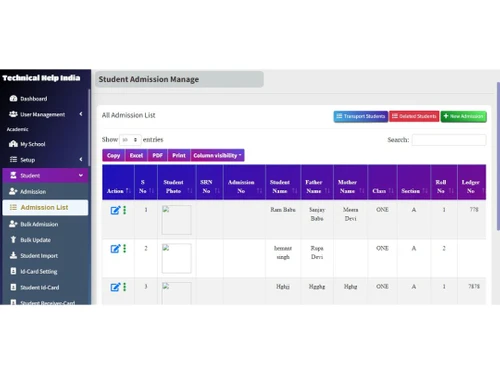Expand the Setup menu arrow
500x375 pixels.
click(81, 159)
